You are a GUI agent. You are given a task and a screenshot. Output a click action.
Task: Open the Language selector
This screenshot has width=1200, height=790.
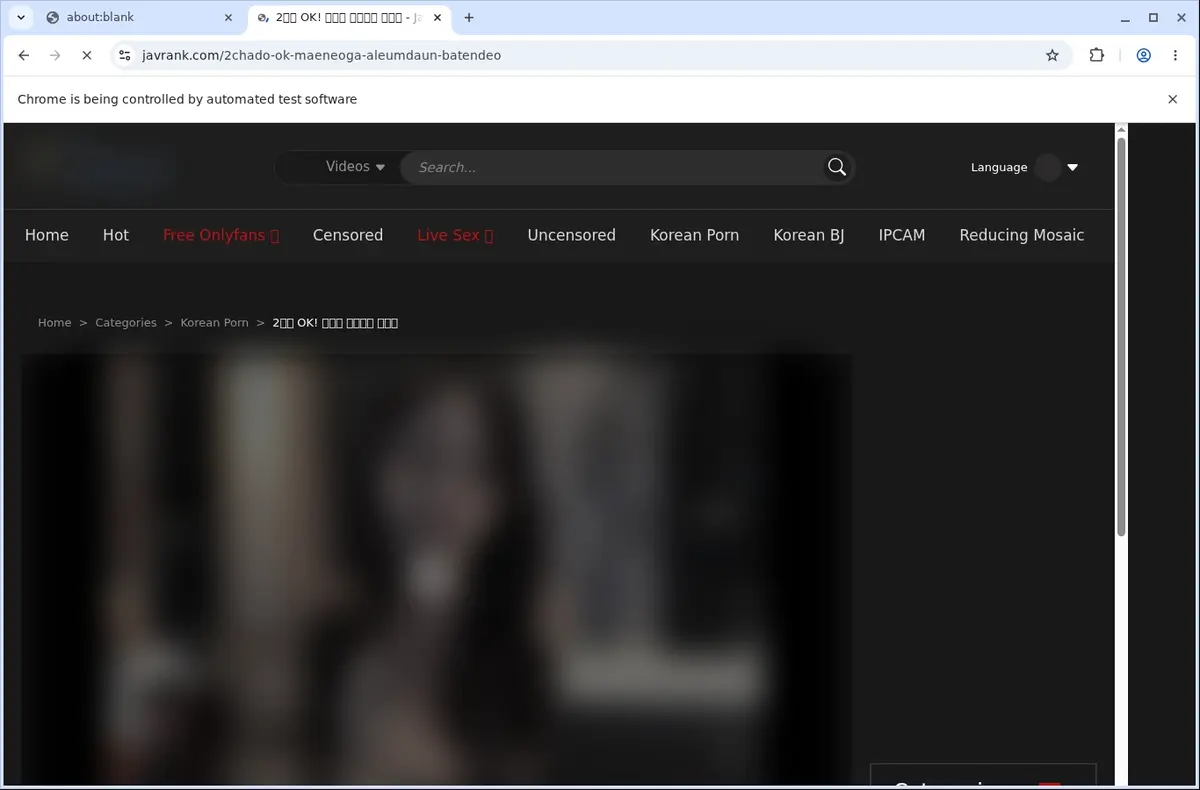(1024, 167)
